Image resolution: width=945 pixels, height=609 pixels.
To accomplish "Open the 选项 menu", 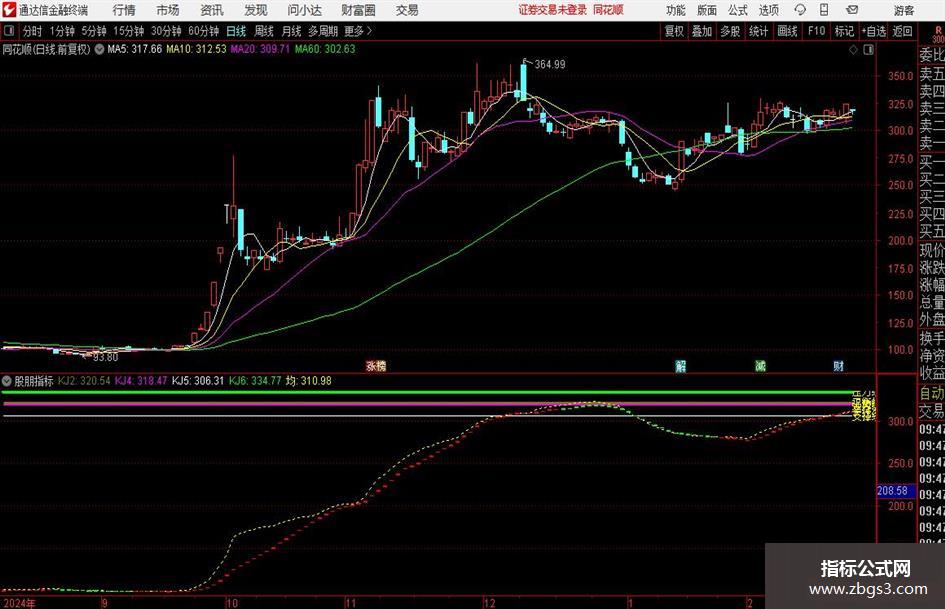I will (x=768, y=10).
